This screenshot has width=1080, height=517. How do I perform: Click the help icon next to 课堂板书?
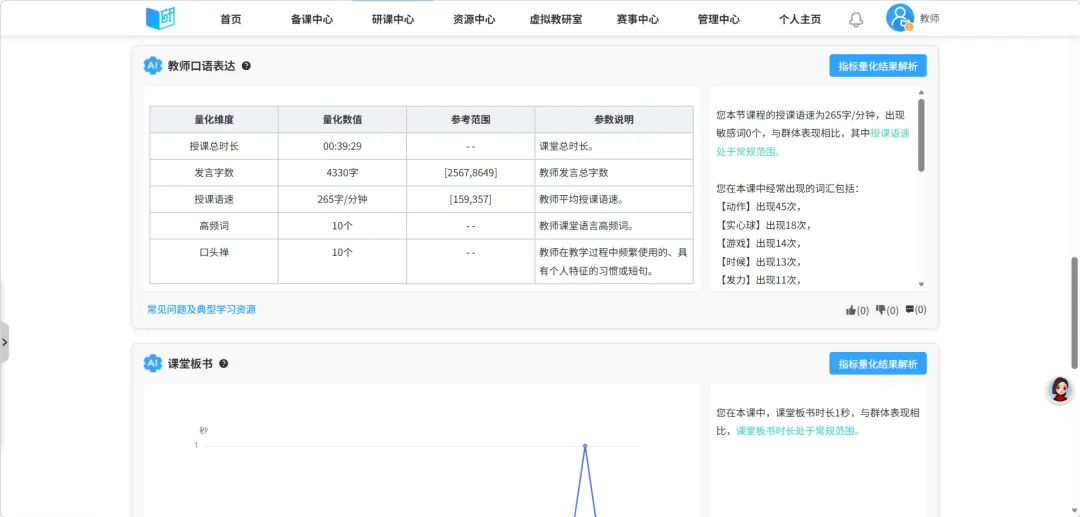(223, 363)
